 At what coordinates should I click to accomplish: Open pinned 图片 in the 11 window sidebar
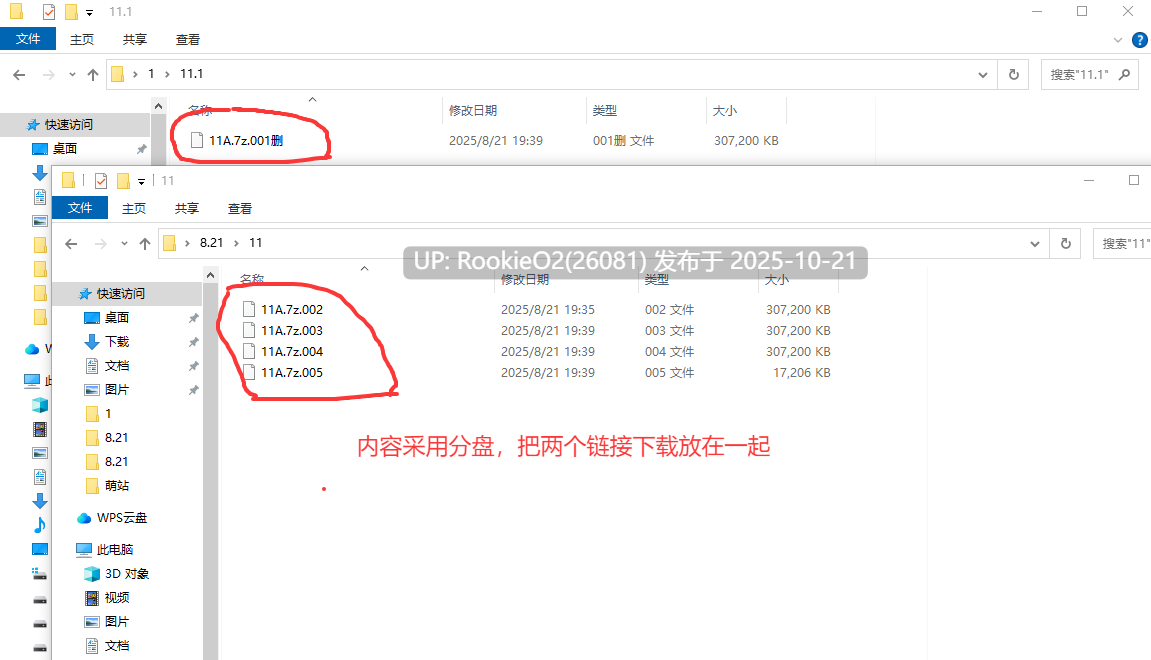[117, 389]
